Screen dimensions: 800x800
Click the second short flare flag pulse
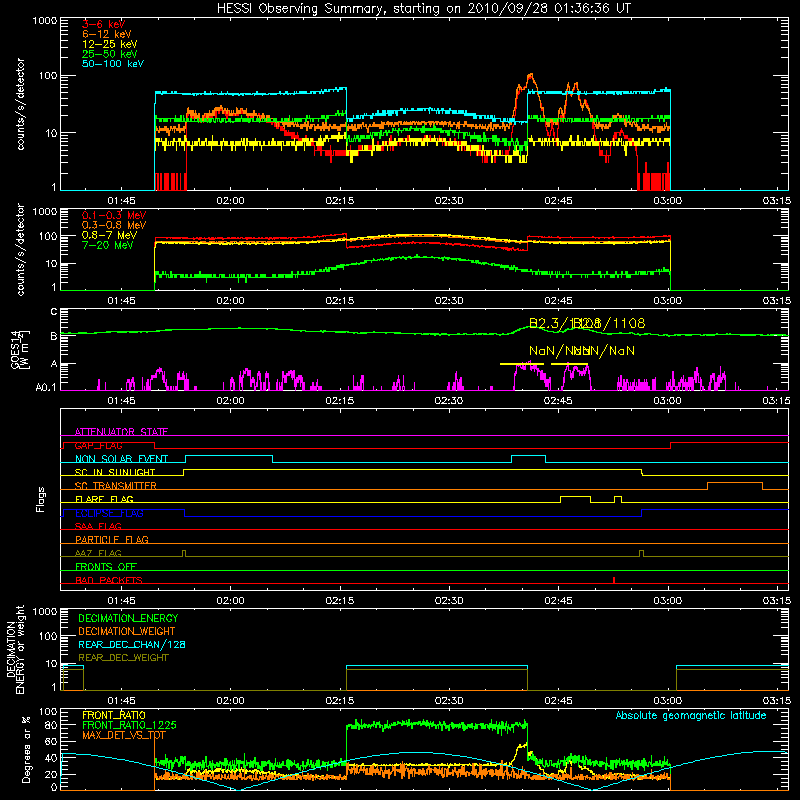point(618,498)
